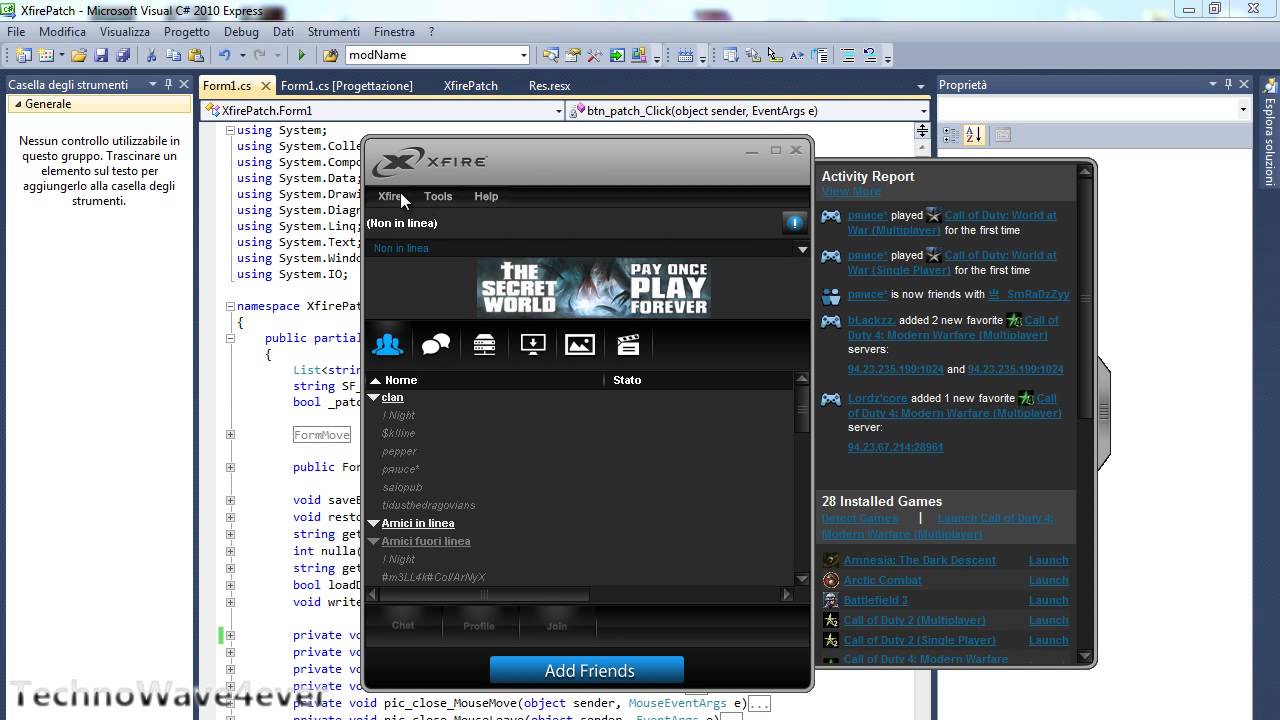Viewport: 1280px width, 720px height.
Task: Pin the Casella degli strumenti panel
Action: point(168,85)
